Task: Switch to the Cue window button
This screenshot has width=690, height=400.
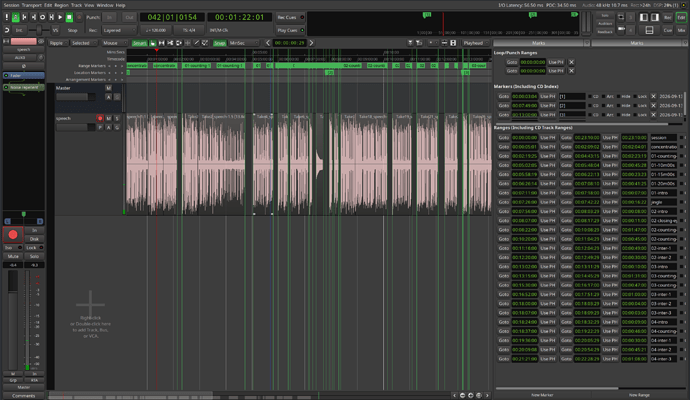Action: 668,30
